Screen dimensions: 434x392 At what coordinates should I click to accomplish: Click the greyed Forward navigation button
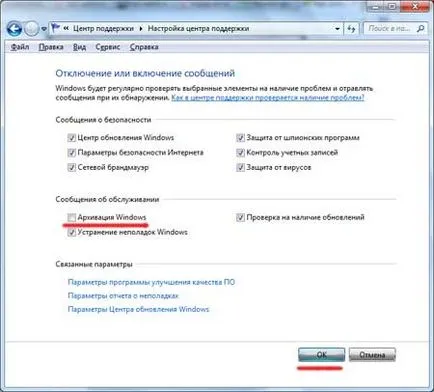[x=31, y=29]
